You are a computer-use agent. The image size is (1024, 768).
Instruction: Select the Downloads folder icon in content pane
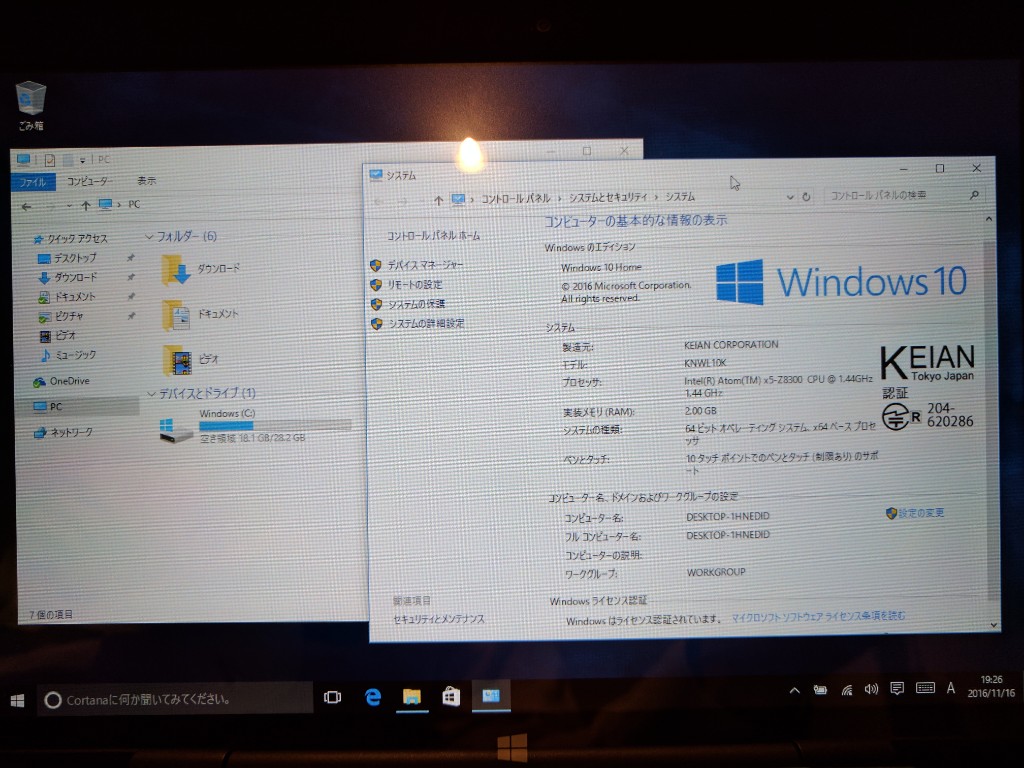(x=175, y=270)
